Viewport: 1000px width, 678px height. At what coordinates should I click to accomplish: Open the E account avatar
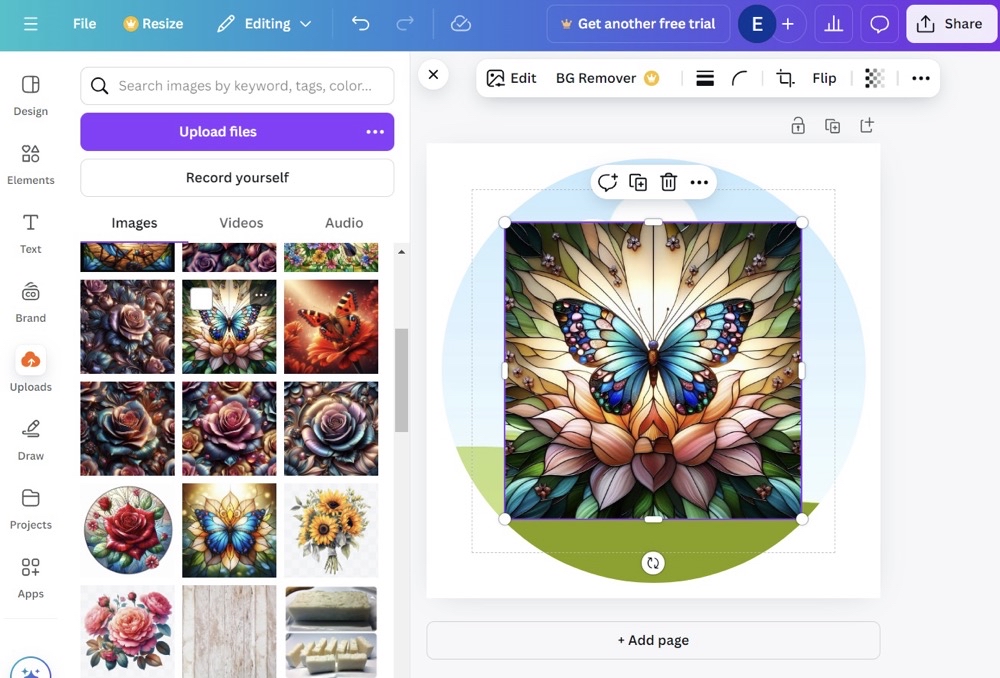(757, 24)
